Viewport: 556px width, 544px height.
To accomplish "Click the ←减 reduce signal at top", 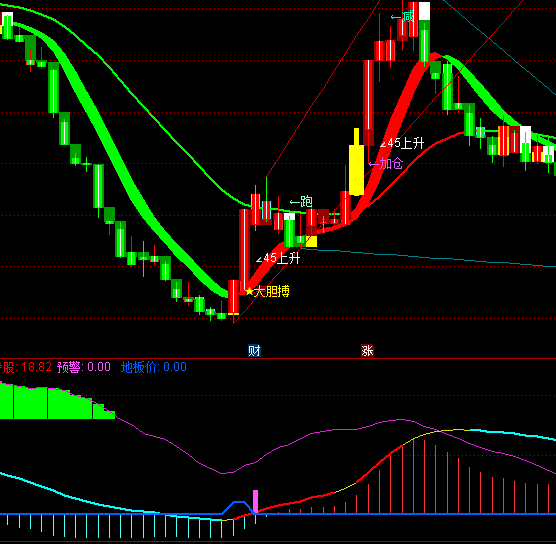I will 402,17.
